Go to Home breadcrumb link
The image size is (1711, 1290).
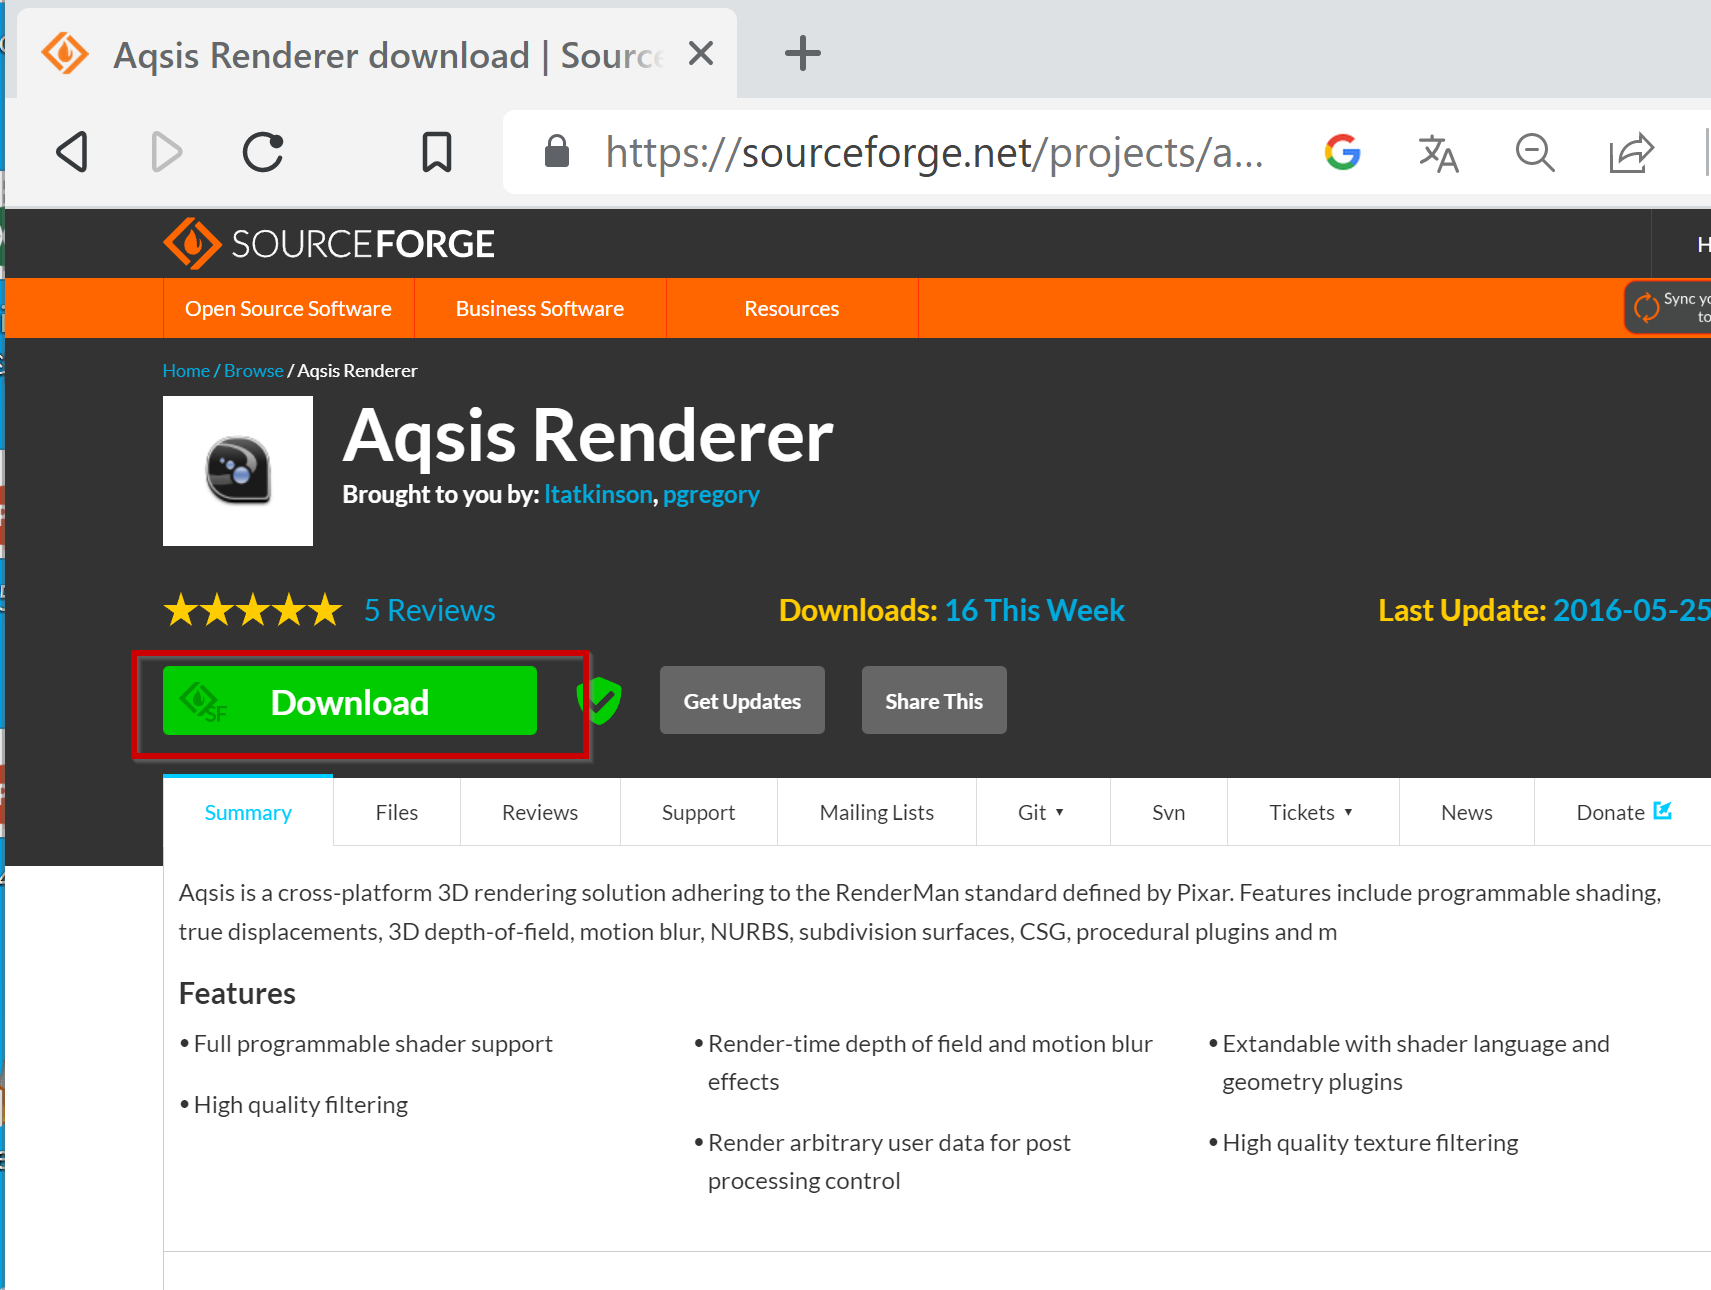pos(186,371)
